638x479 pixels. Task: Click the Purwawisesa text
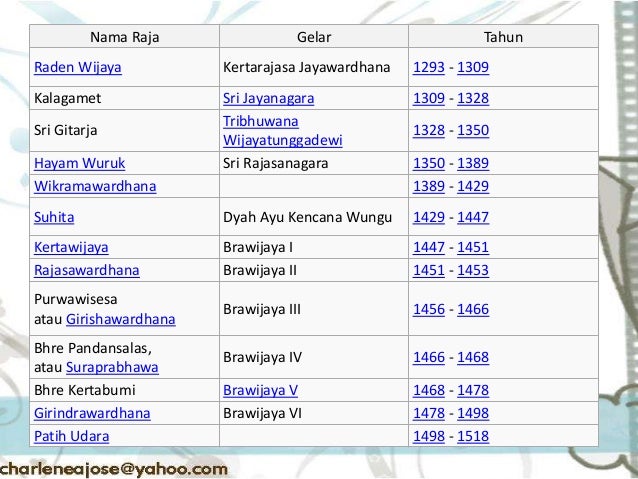76,299
